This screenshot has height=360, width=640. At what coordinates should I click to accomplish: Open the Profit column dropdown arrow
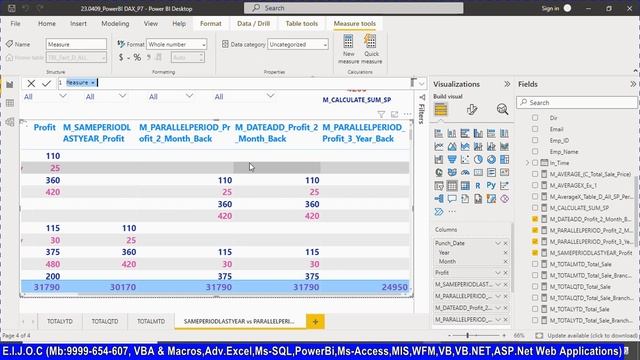[498, 273]
